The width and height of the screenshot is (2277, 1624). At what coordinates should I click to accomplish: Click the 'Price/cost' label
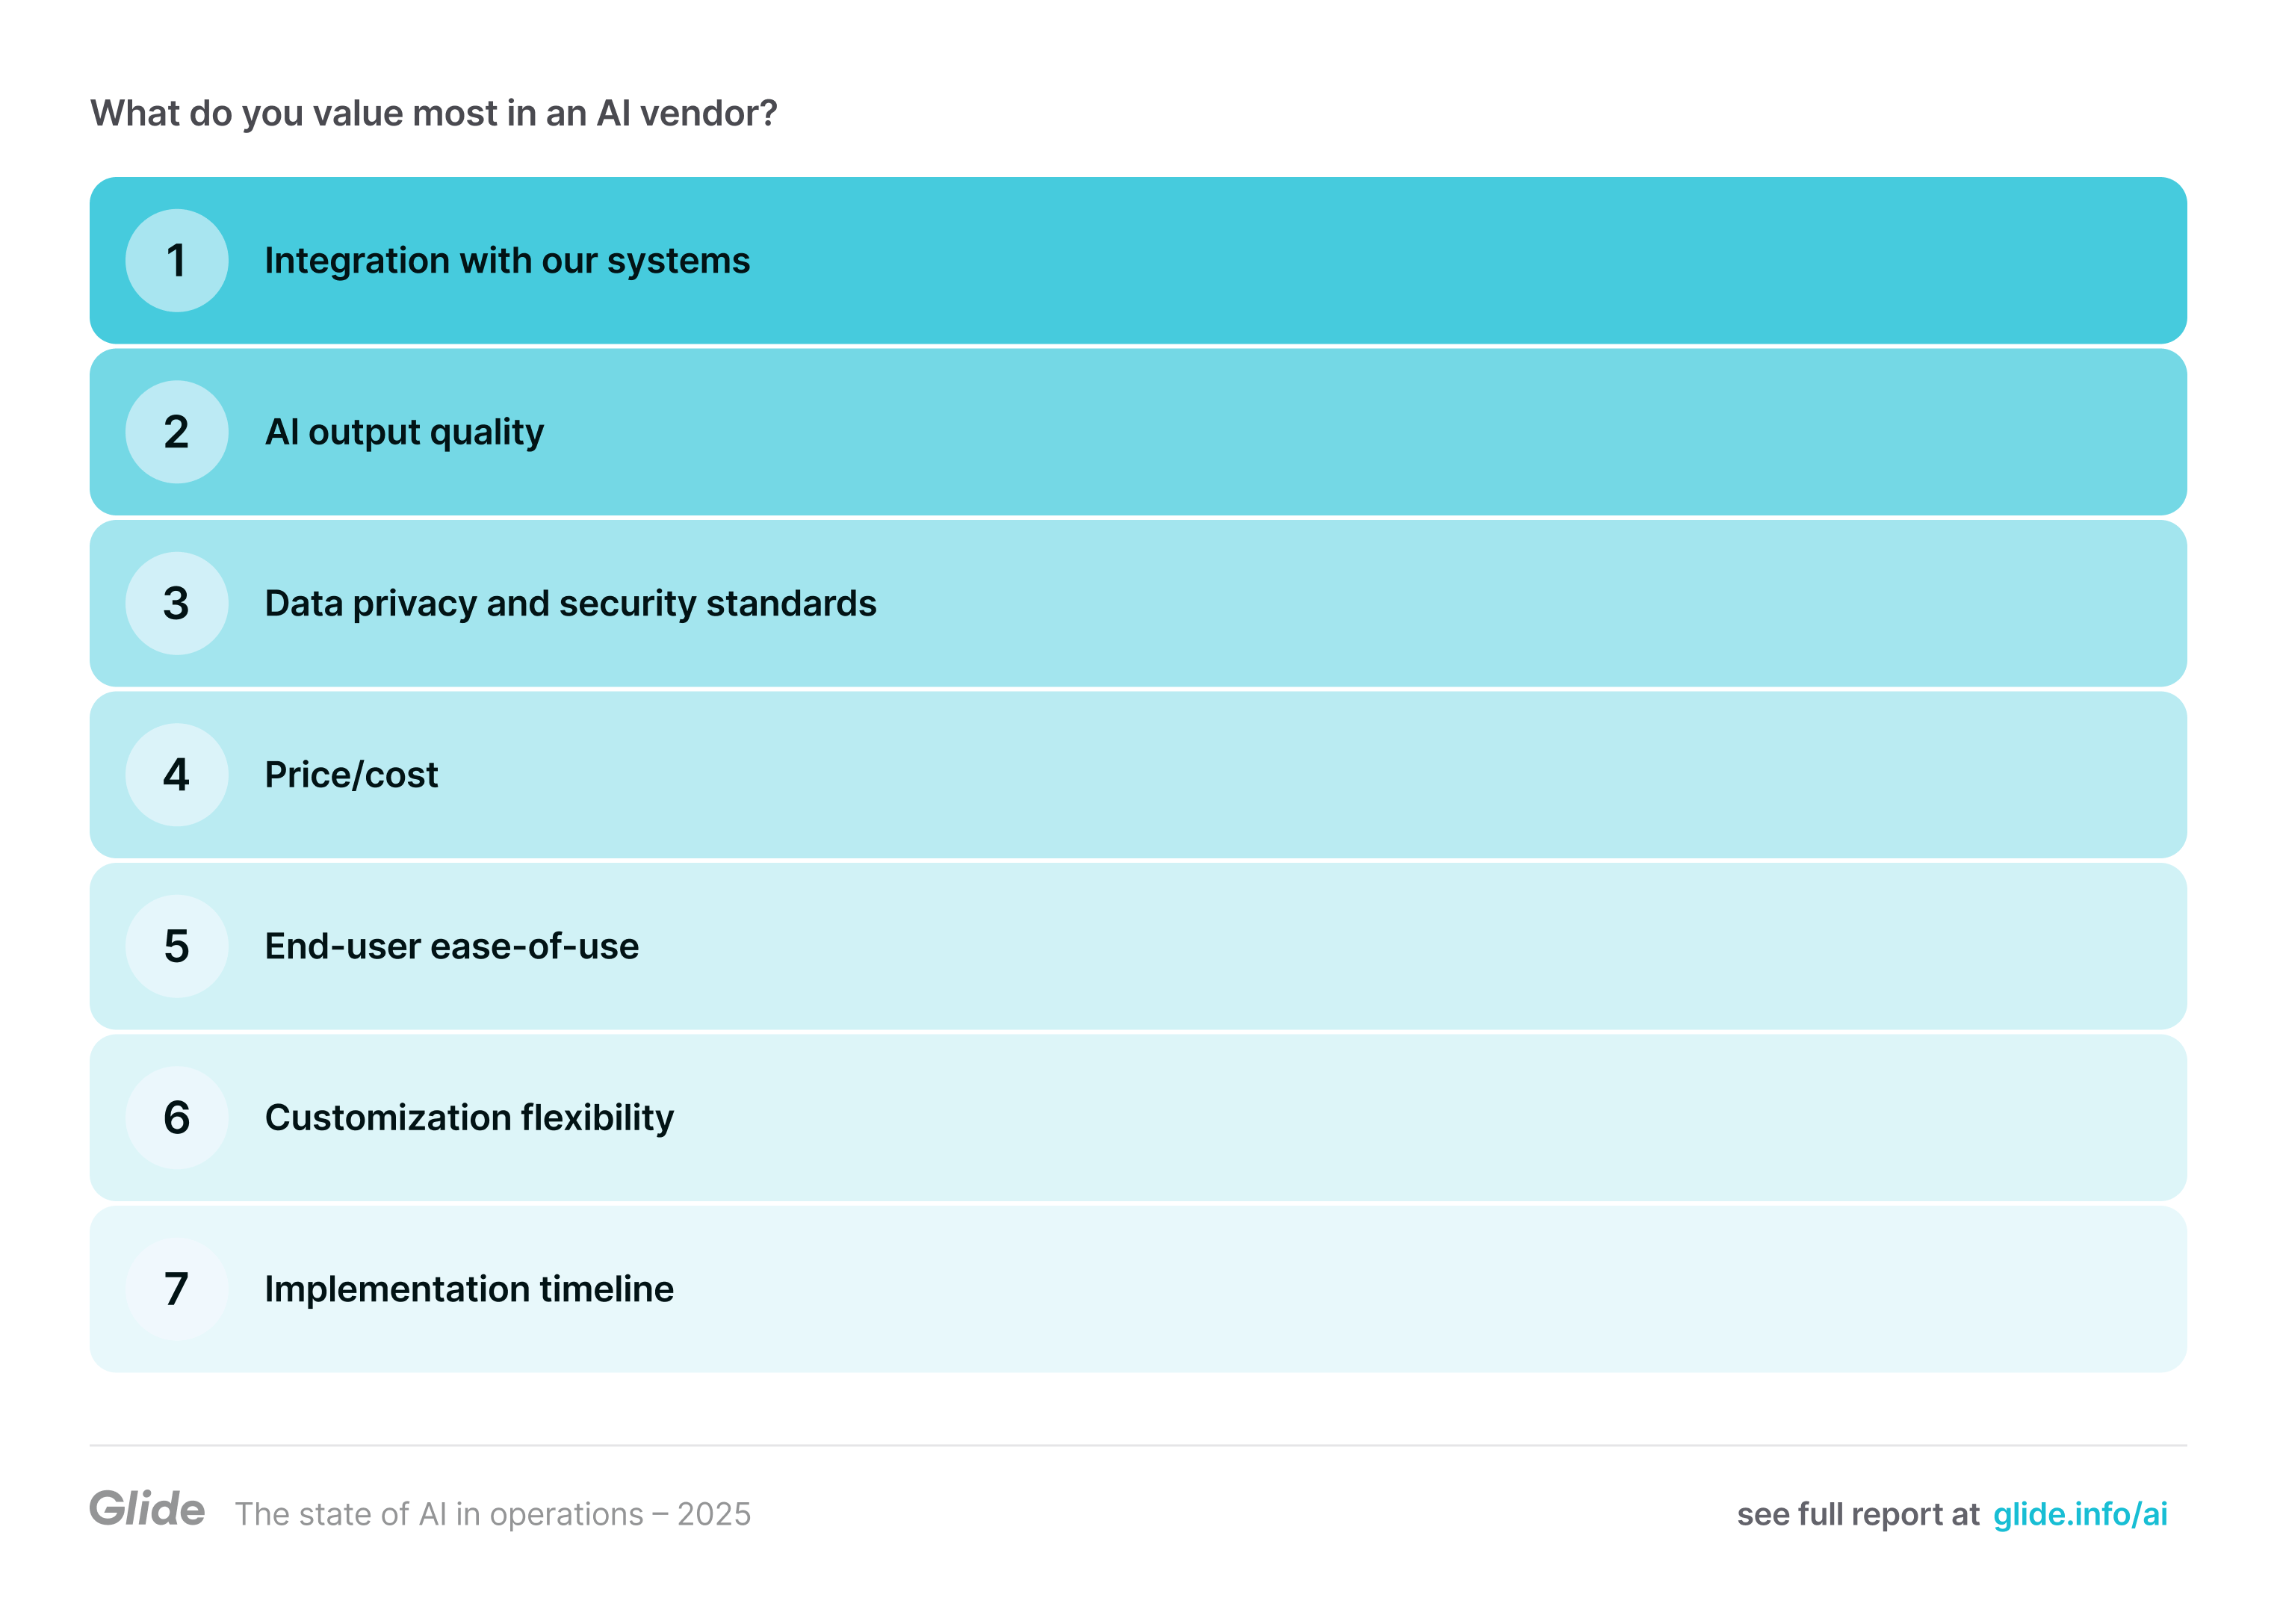click(351, 775)
